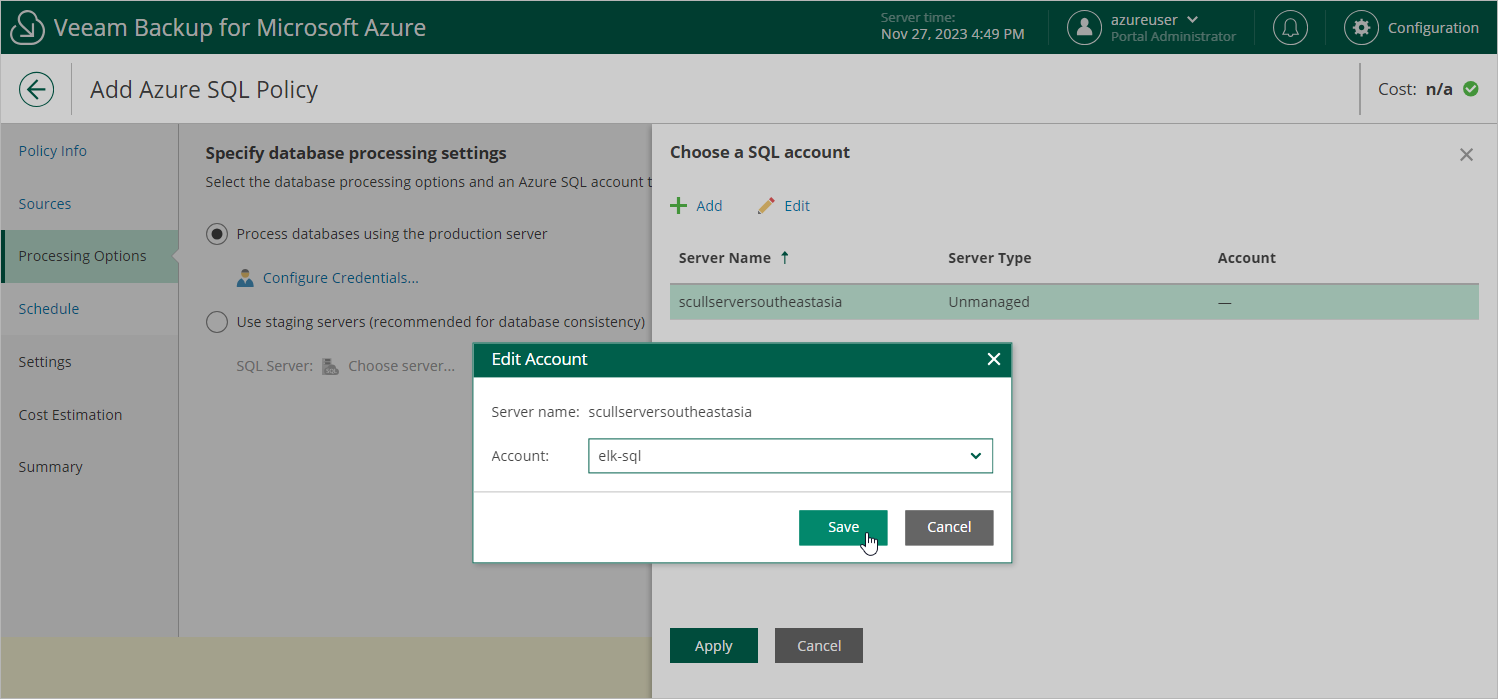Open the Settings step
Viewport: 1498px width, 699px height.
45,362
